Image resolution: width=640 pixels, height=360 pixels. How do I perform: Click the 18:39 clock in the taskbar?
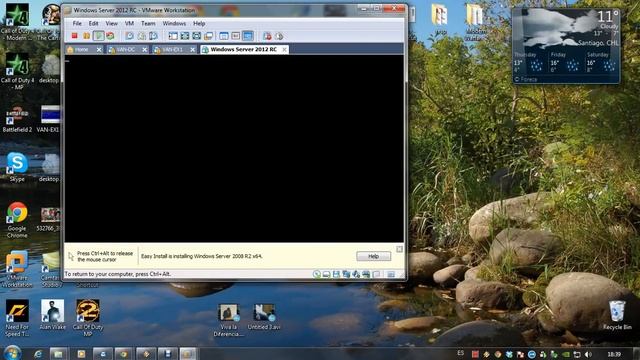(x=614, y=354)
